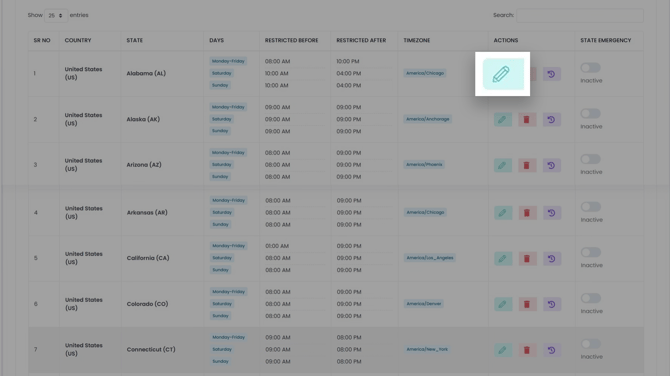Click the Search input field
This screenshot has width=670, height=376.
[579, 15]
